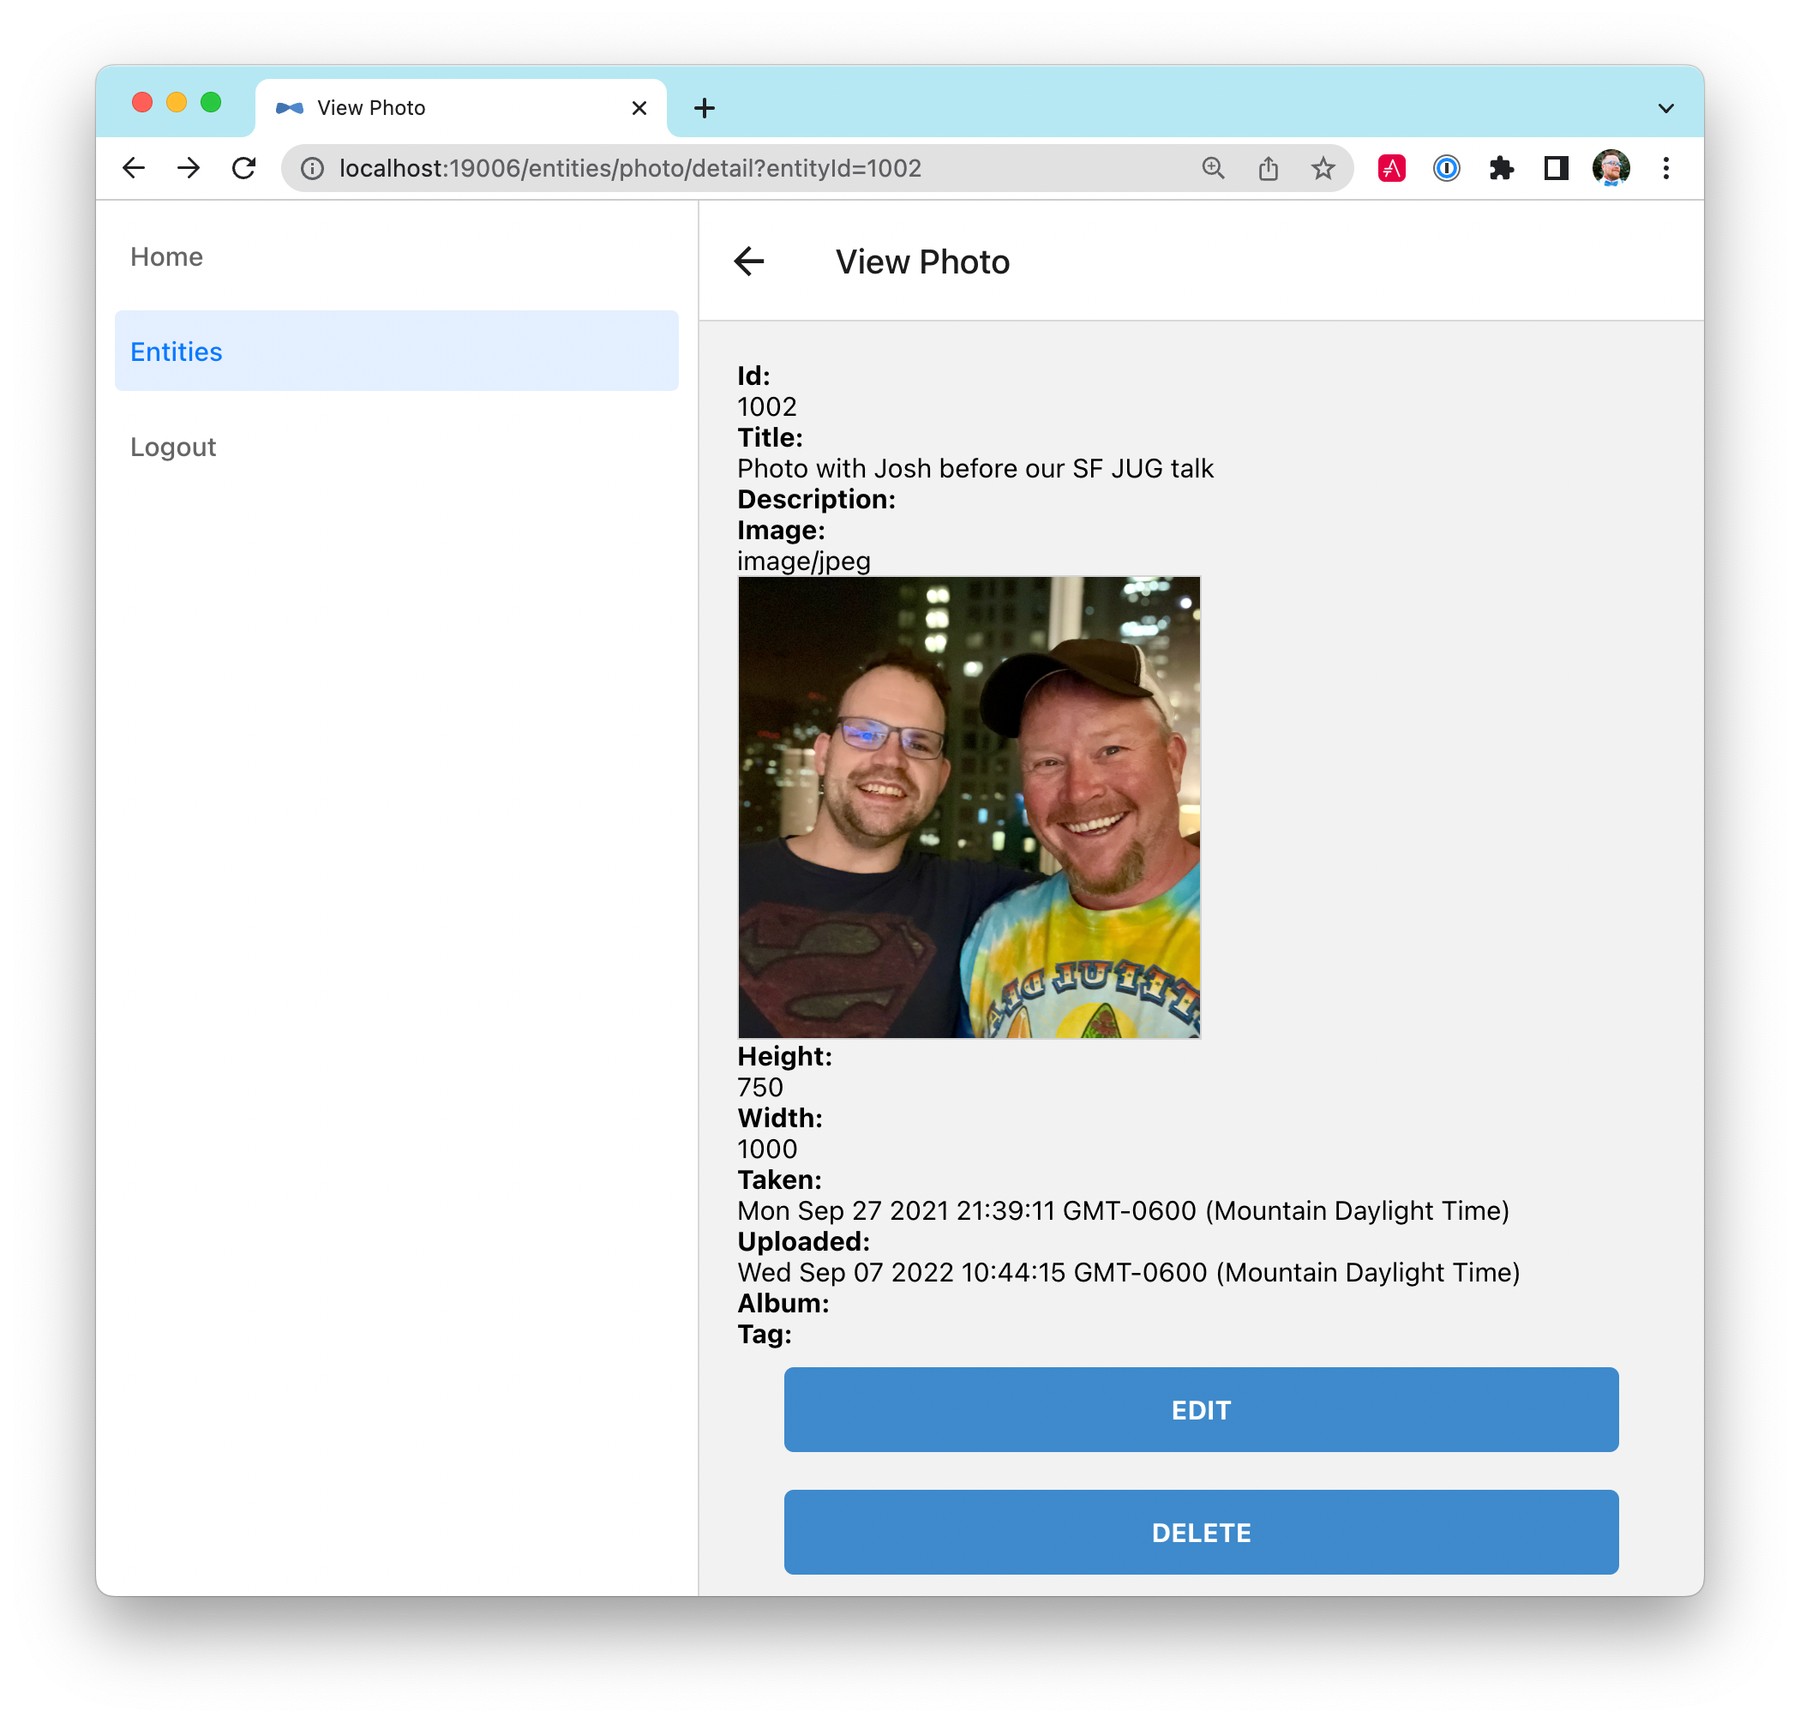Expand the tab search chevron

[1666, 108]
